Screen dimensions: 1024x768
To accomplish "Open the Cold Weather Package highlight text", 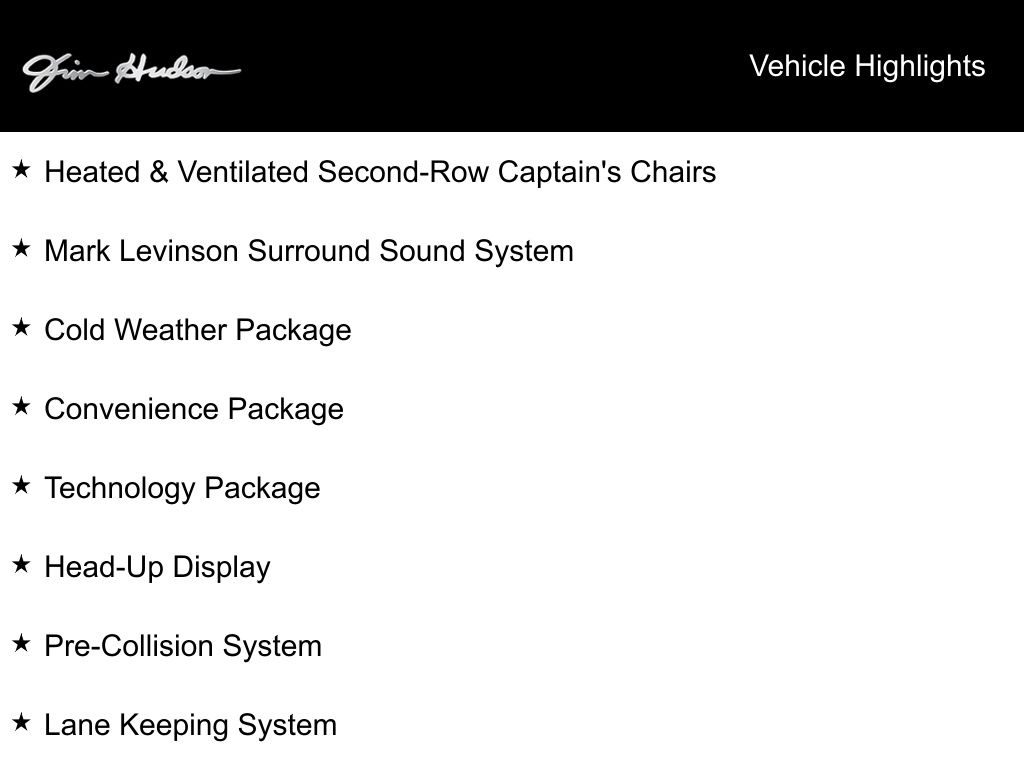I will [198, 330].
